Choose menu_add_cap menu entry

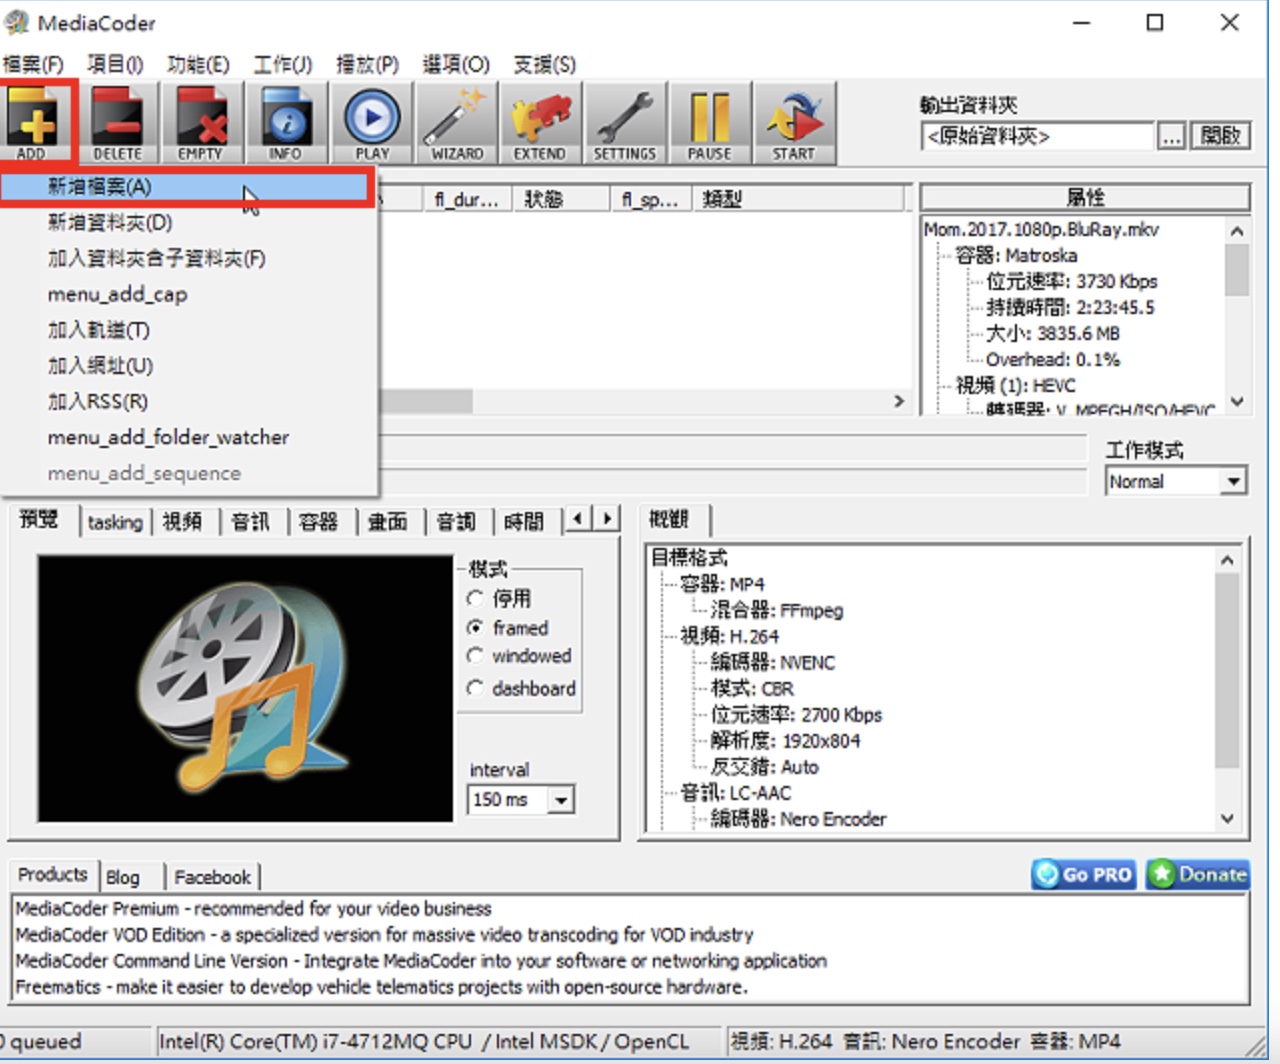point(189,294)
